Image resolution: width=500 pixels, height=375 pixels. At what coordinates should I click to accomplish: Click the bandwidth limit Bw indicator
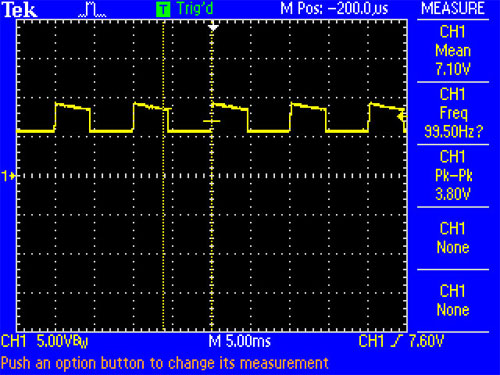[x=82, y=342]
